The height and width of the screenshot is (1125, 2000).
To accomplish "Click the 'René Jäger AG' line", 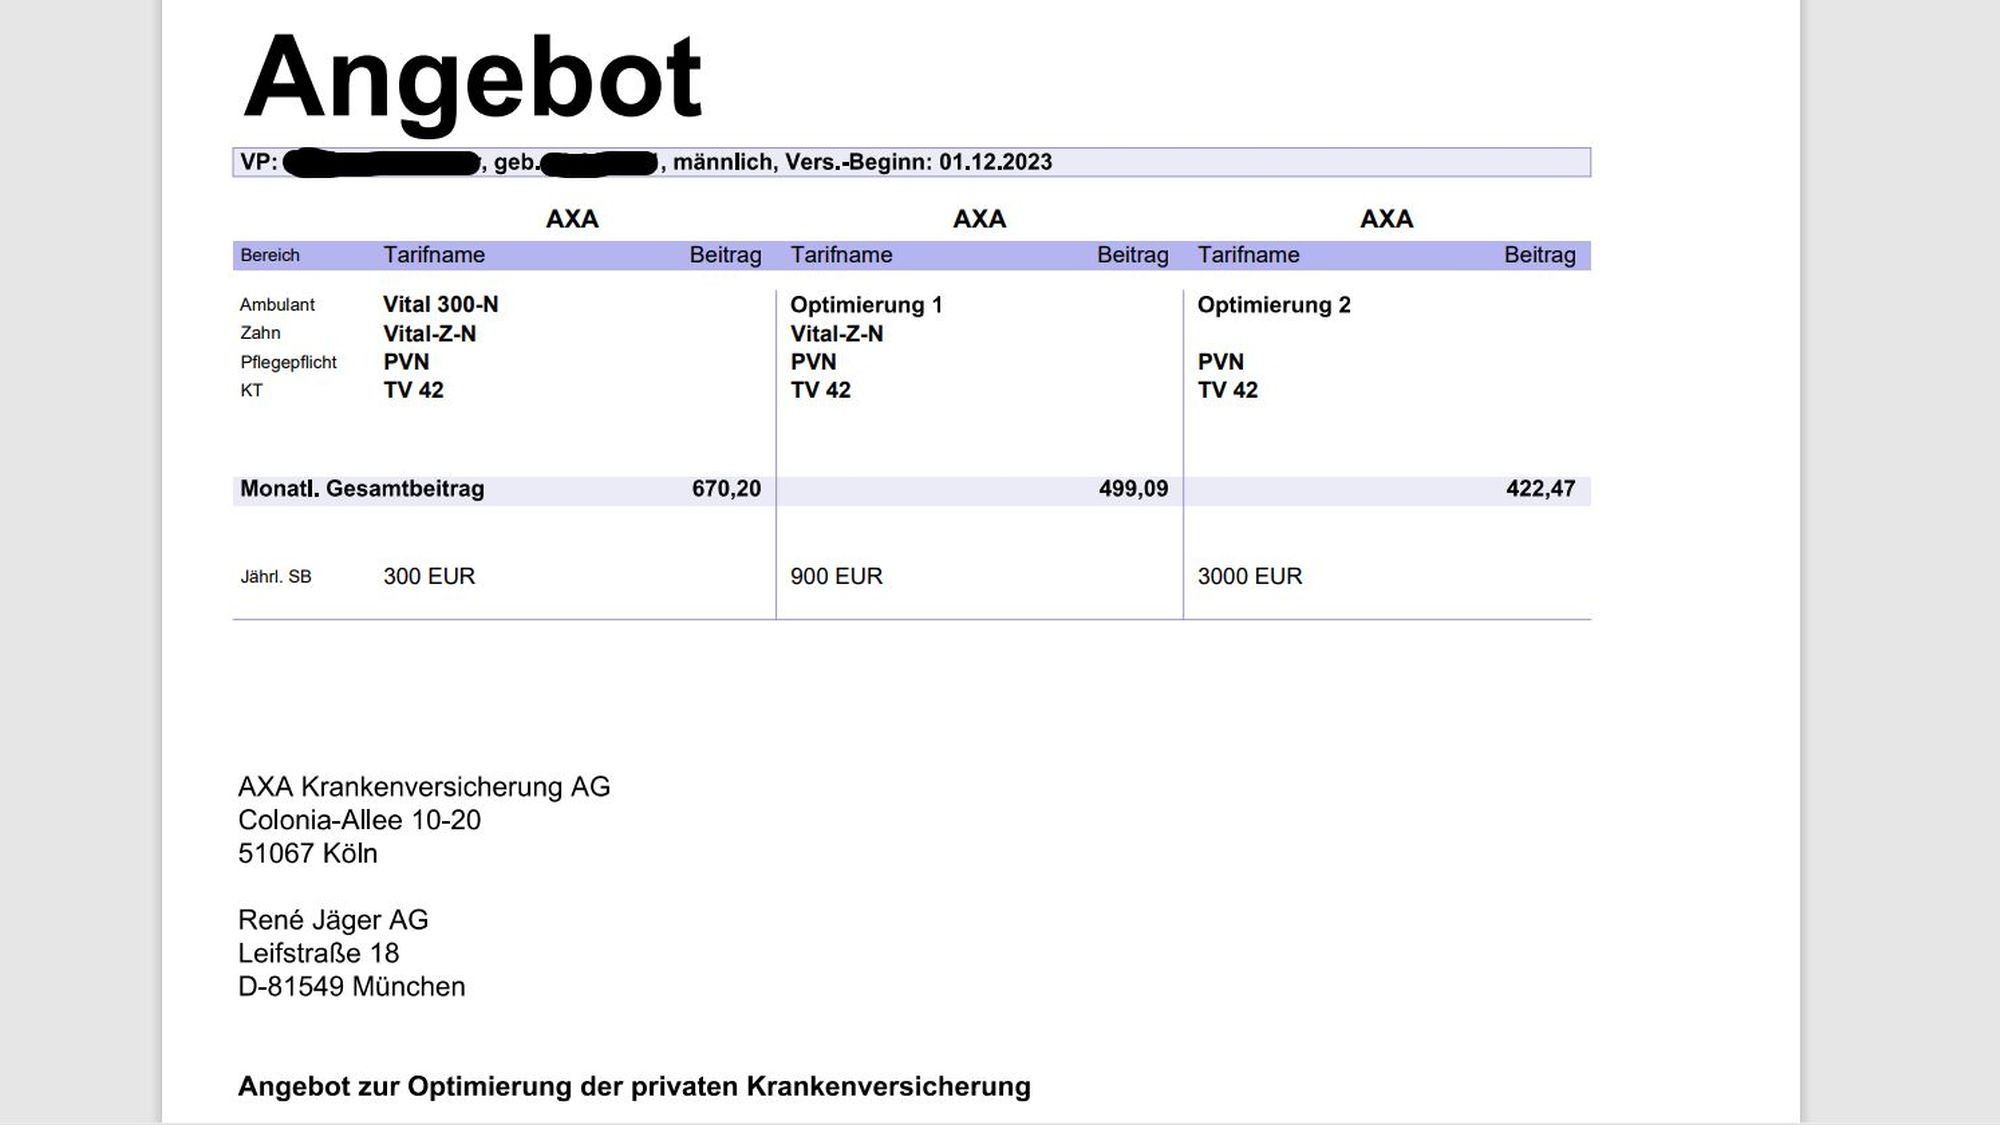I will click(333, 920).
